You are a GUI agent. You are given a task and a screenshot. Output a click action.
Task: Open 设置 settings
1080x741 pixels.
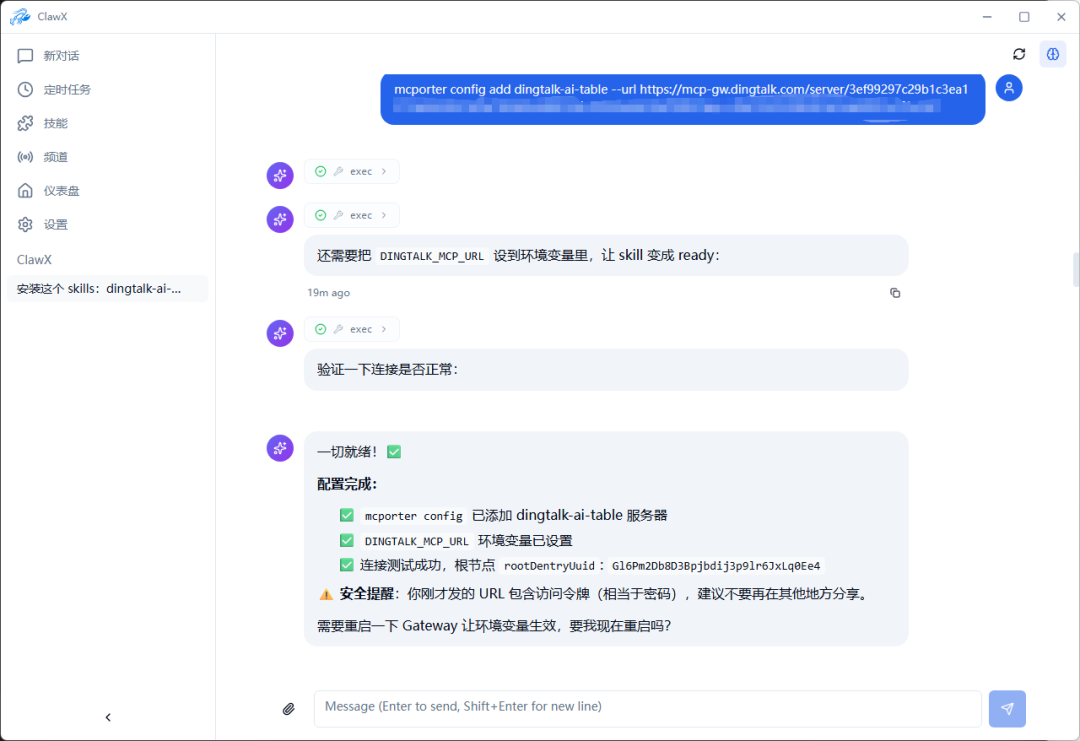[x=107, y=225]
